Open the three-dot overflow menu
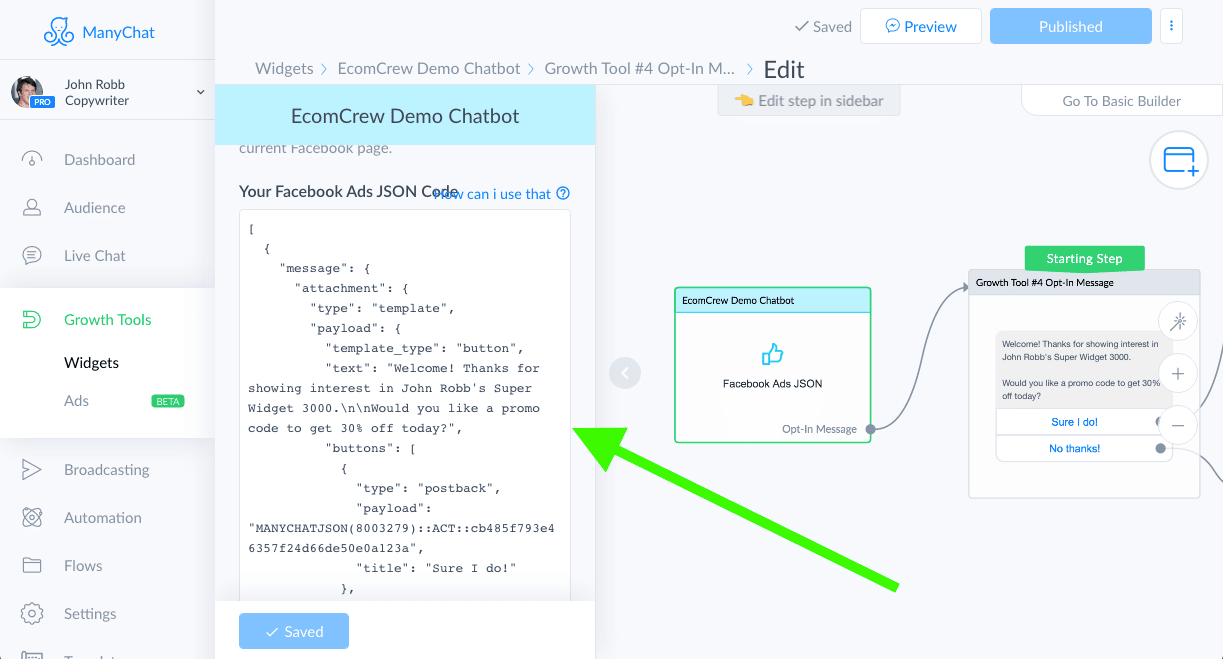This screenshot has width=1223, height=659. point(1171,26)
